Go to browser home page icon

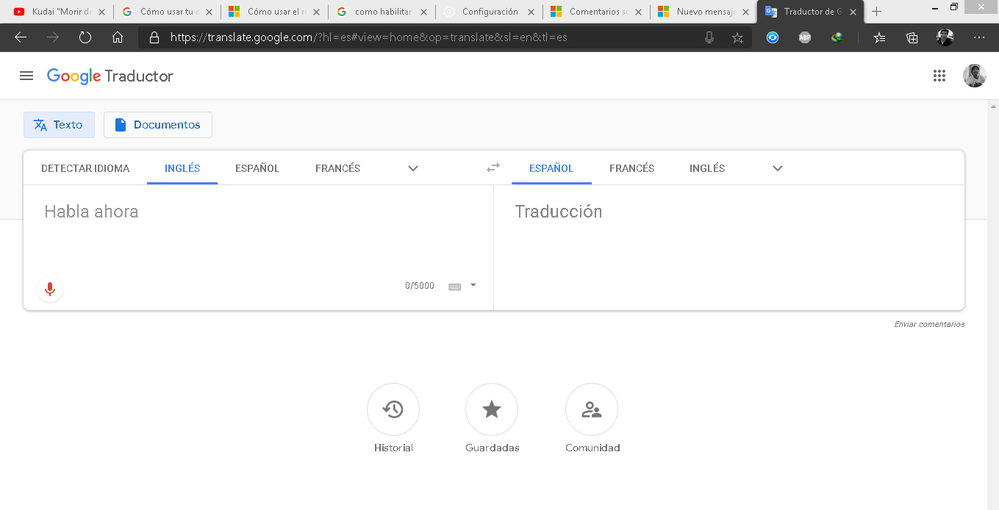pyautogui.click(x=117, y=38)
